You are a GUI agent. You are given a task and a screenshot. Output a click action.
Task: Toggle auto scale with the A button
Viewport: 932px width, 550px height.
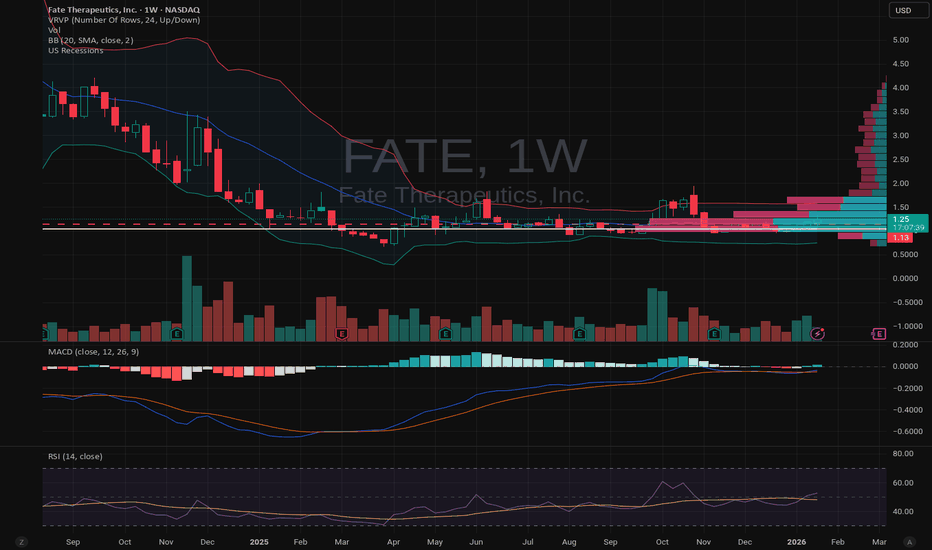pyautogui.click(x=907, y=541)
